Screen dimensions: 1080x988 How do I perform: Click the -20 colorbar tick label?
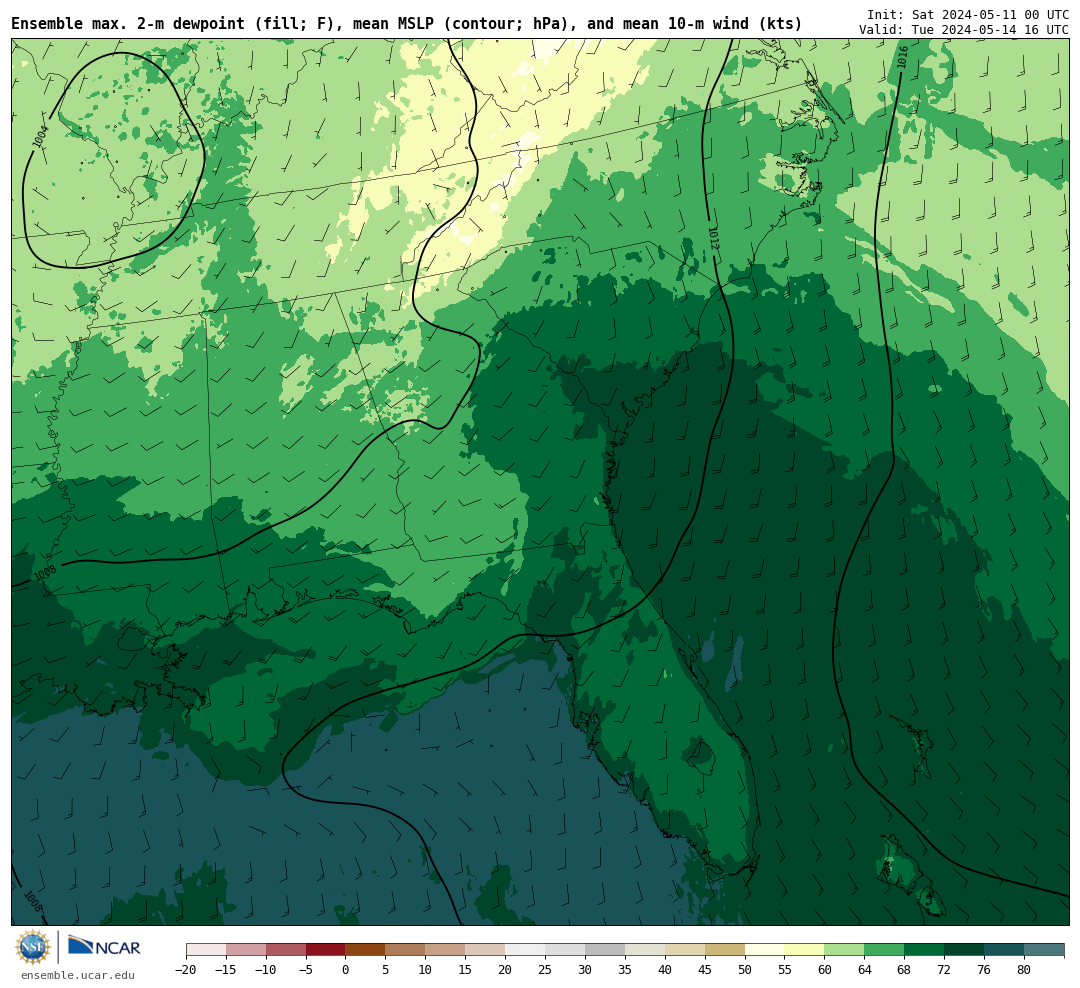coord(186,970)
